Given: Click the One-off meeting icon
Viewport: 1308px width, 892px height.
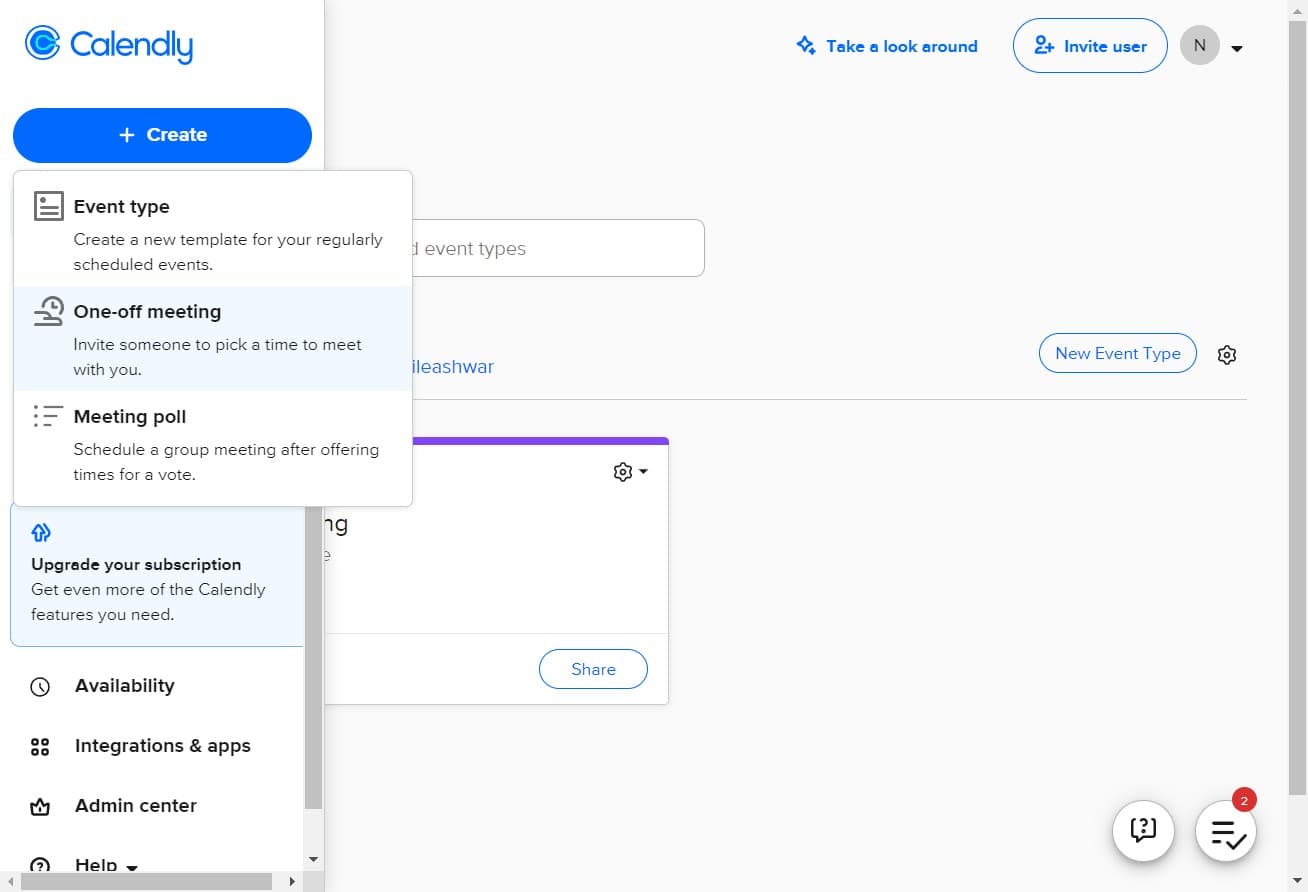Looking at the screenshot, I should [48, 312].
